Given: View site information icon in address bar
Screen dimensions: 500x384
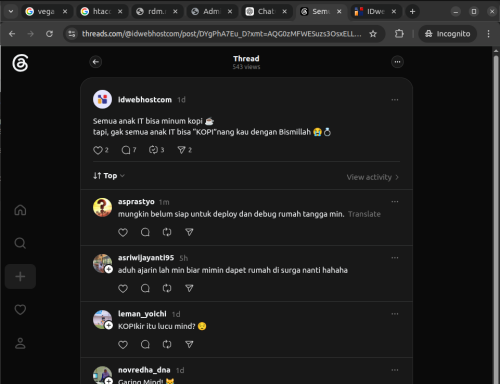Looking at the screenshot, I should [72, 34].
